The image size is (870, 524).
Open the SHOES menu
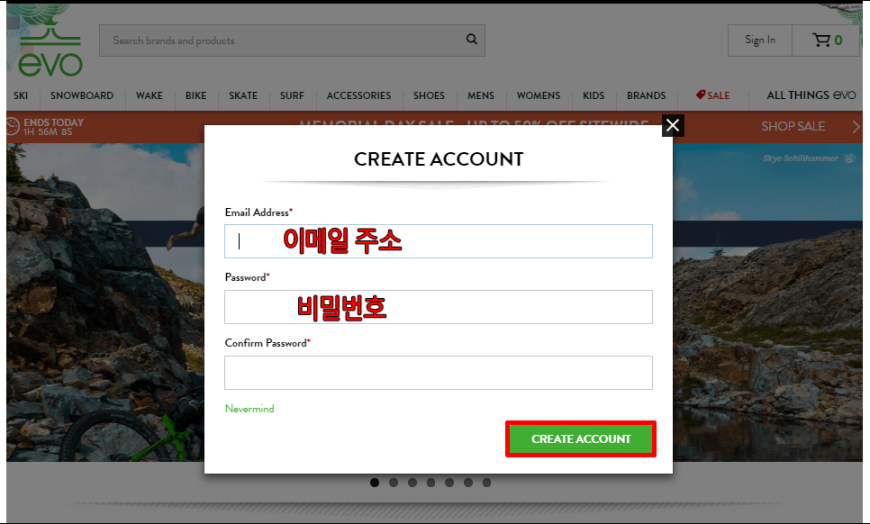coord(429,95)
